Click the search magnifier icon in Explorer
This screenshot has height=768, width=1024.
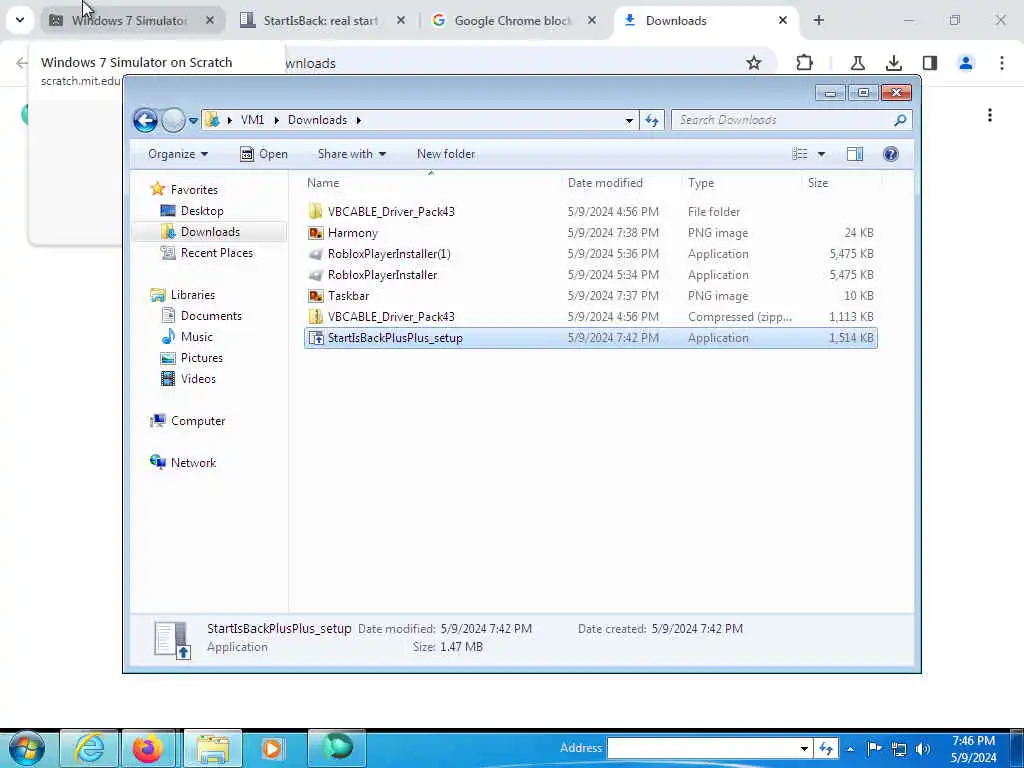(x=900, y=120)
